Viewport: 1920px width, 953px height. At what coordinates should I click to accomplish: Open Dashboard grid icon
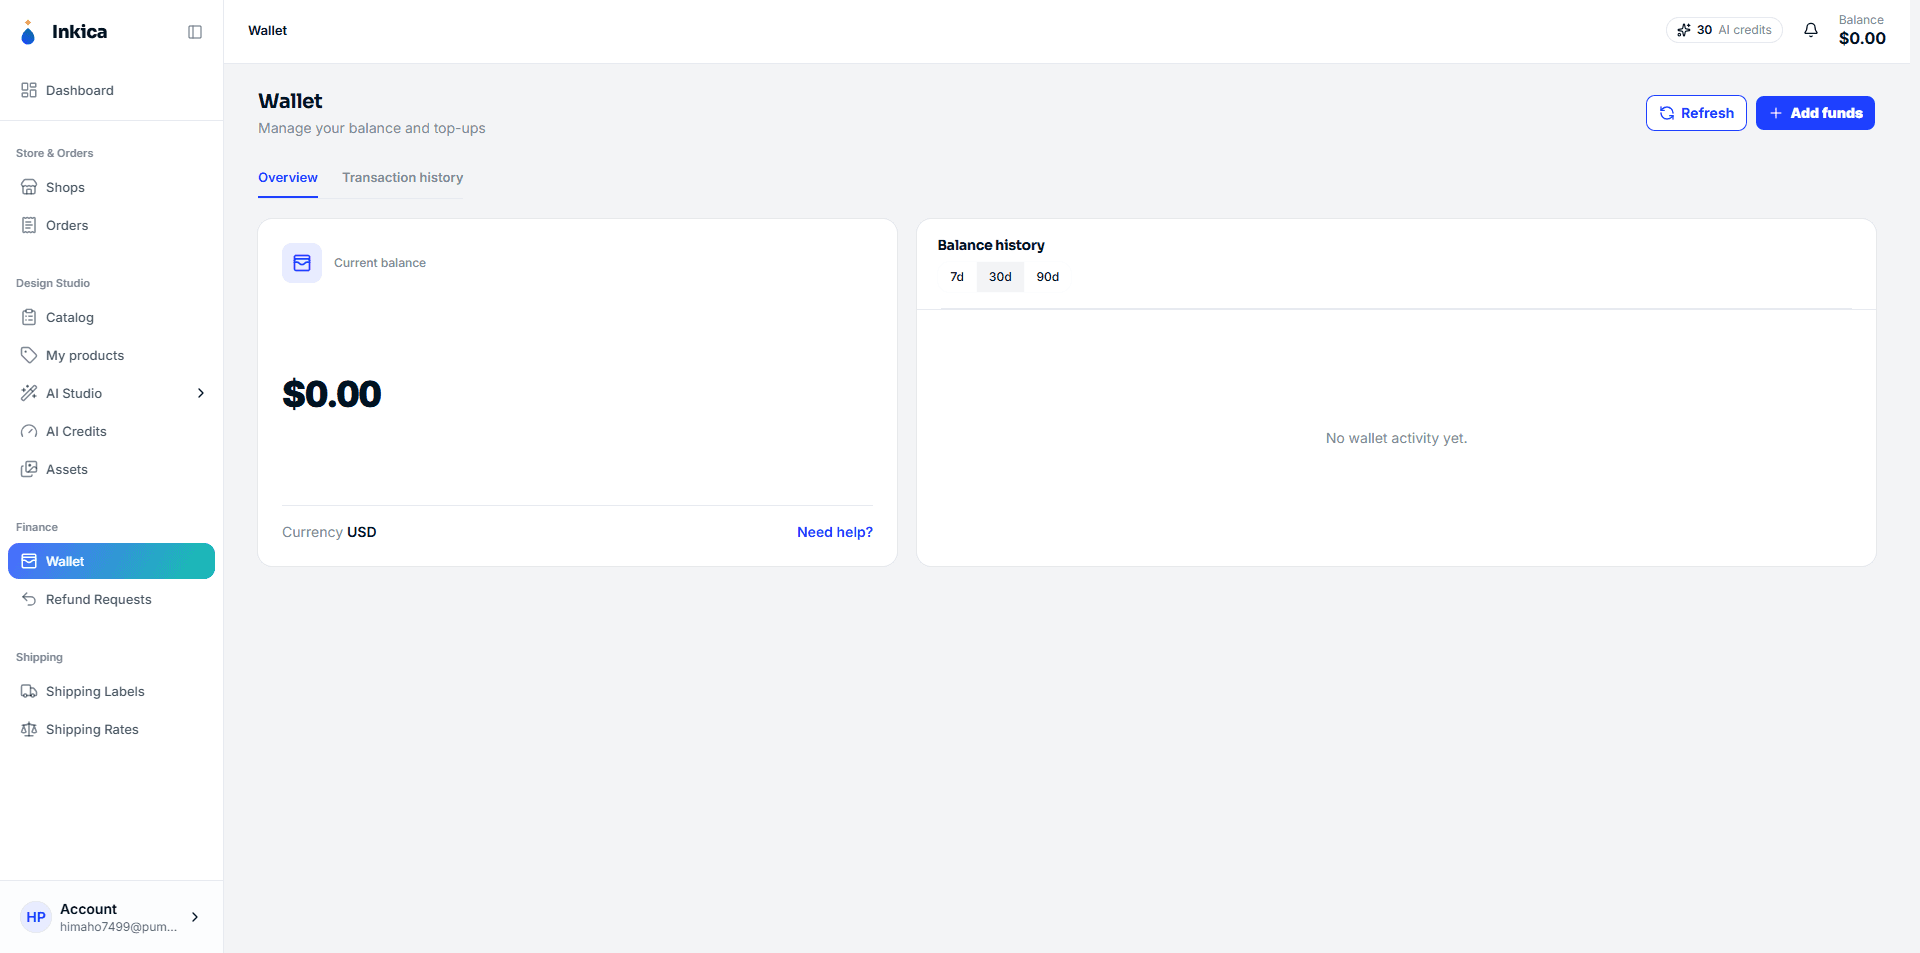pyautogui.click(x=29, y=90)
